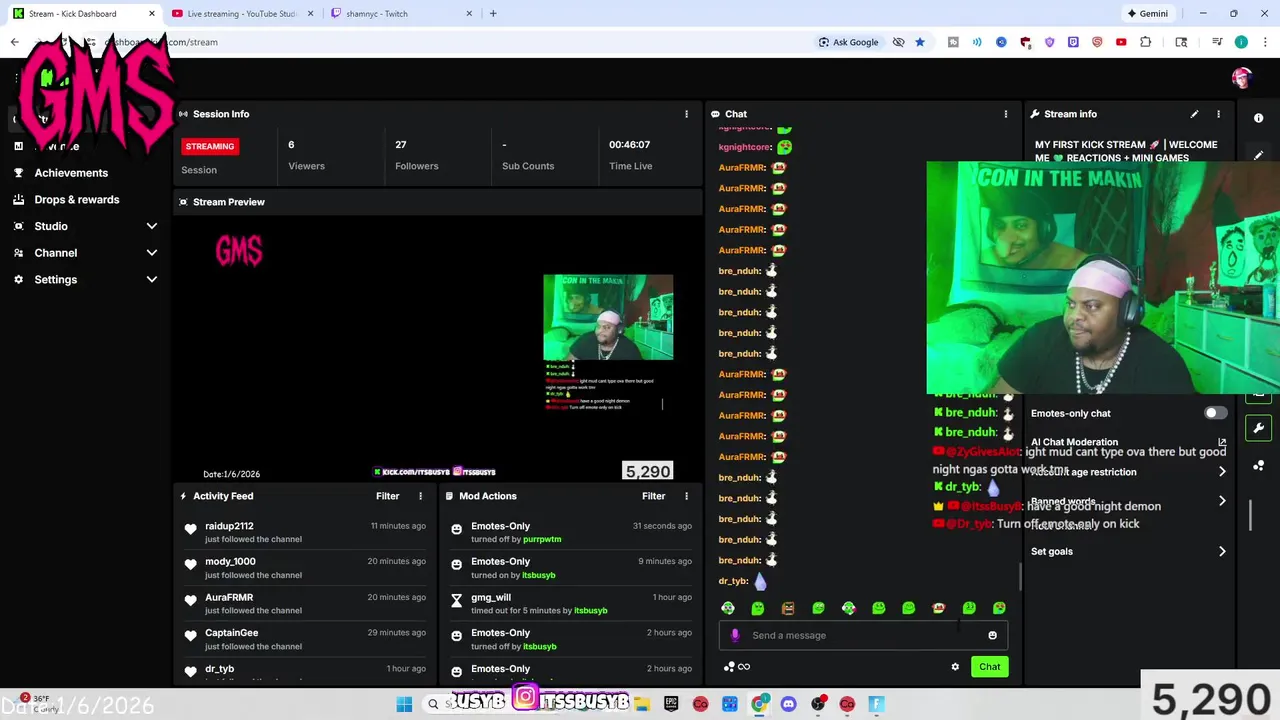Bookmark this page with the star icon
Image resolution: width=1280 pixels, height=720 pixels.
click(x=920, y=42)
